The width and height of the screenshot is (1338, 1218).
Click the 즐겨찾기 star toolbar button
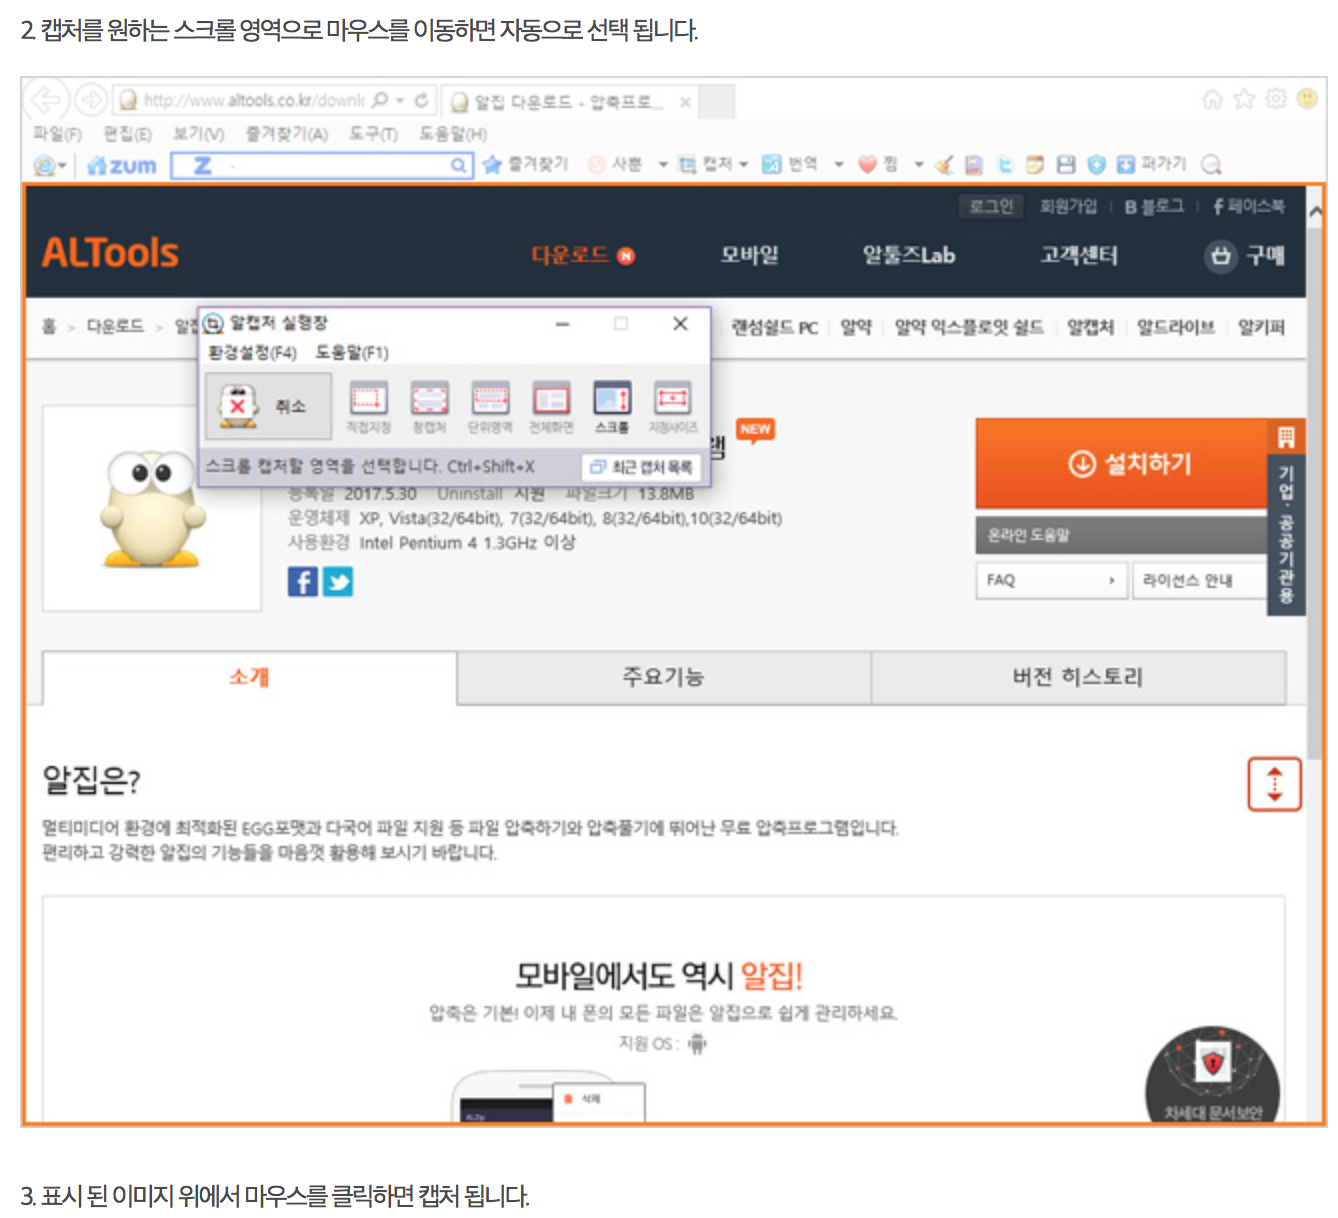tap(526, 164)
